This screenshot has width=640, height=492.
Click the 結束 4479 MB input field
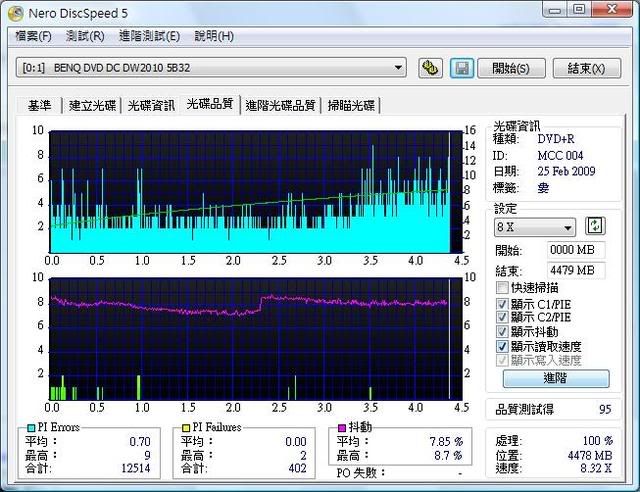tap(576, 270)
